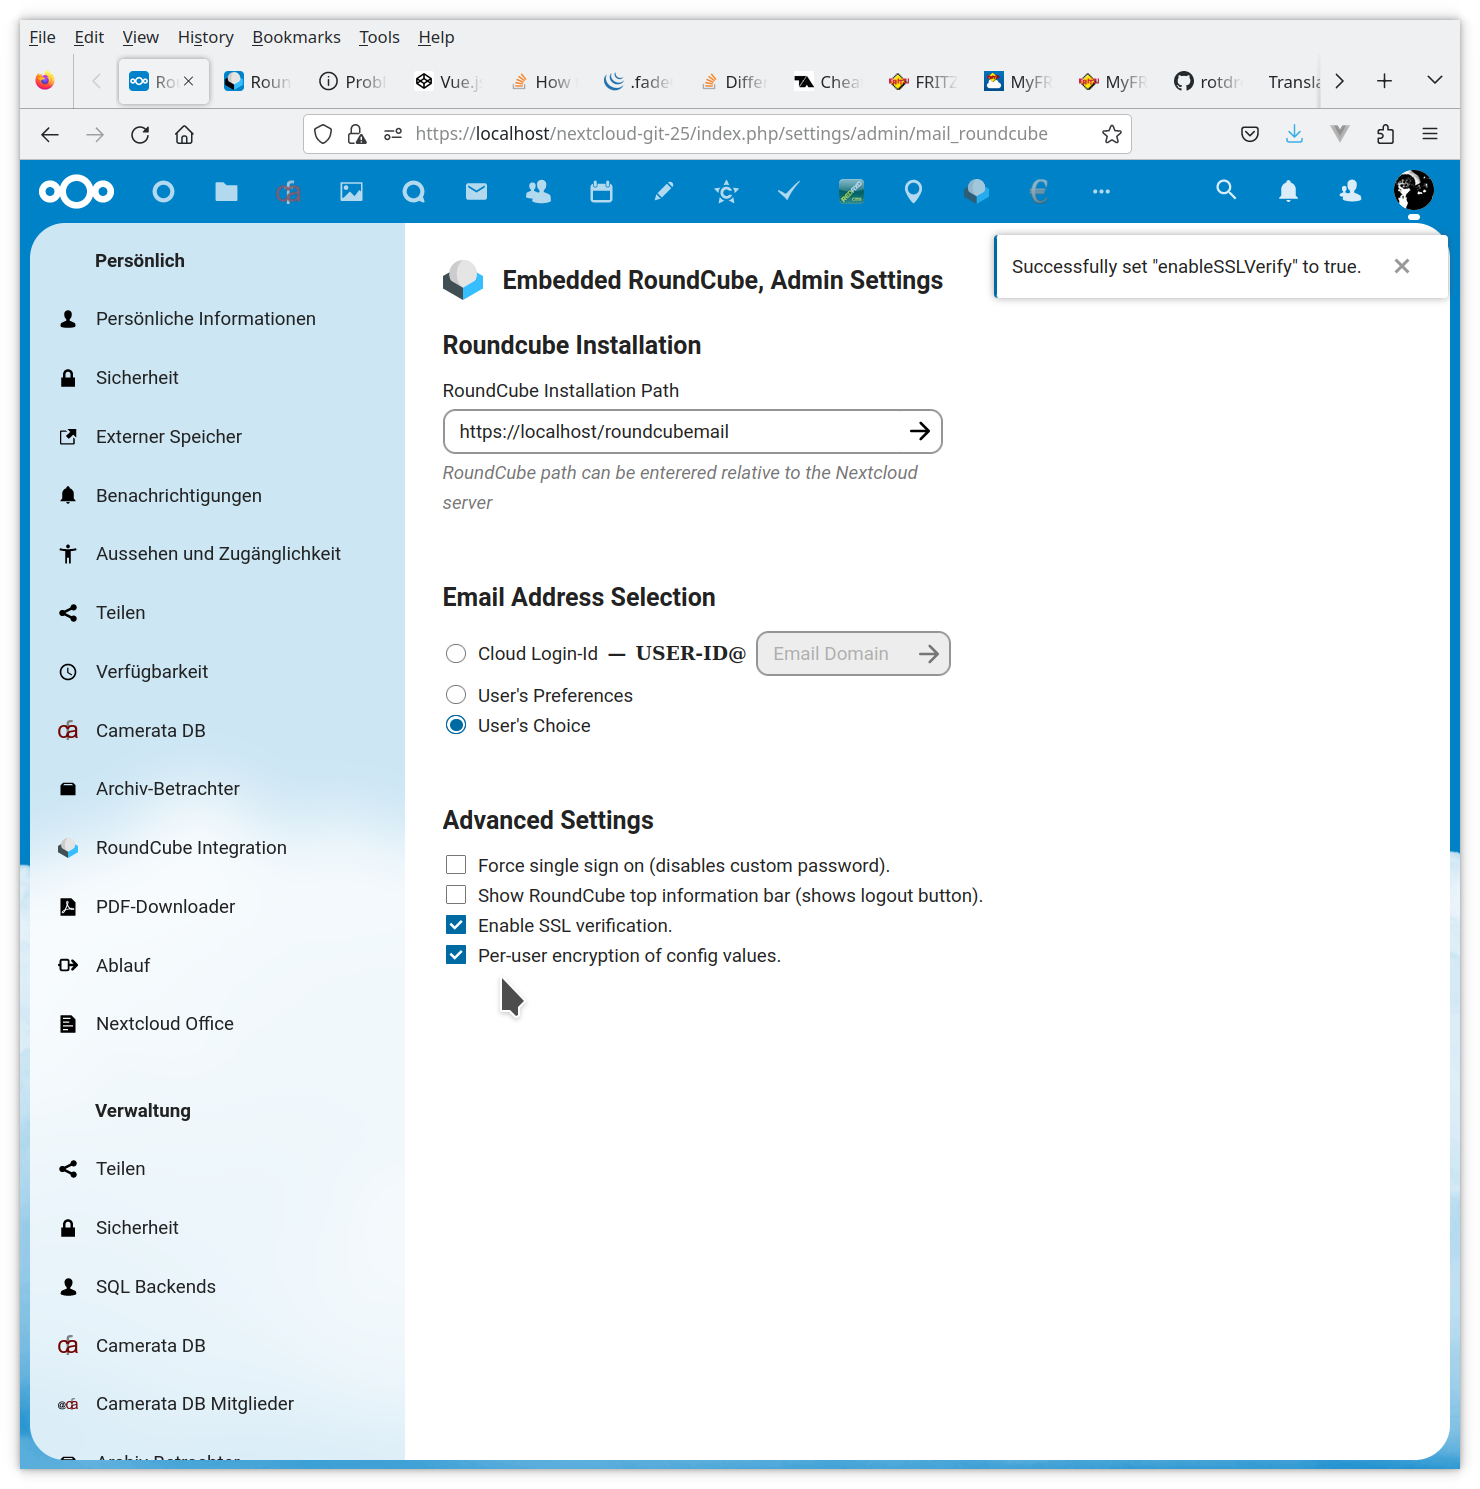Switch to the FRITZ browser tab
1480x1489 pixels.
[923, 82]
